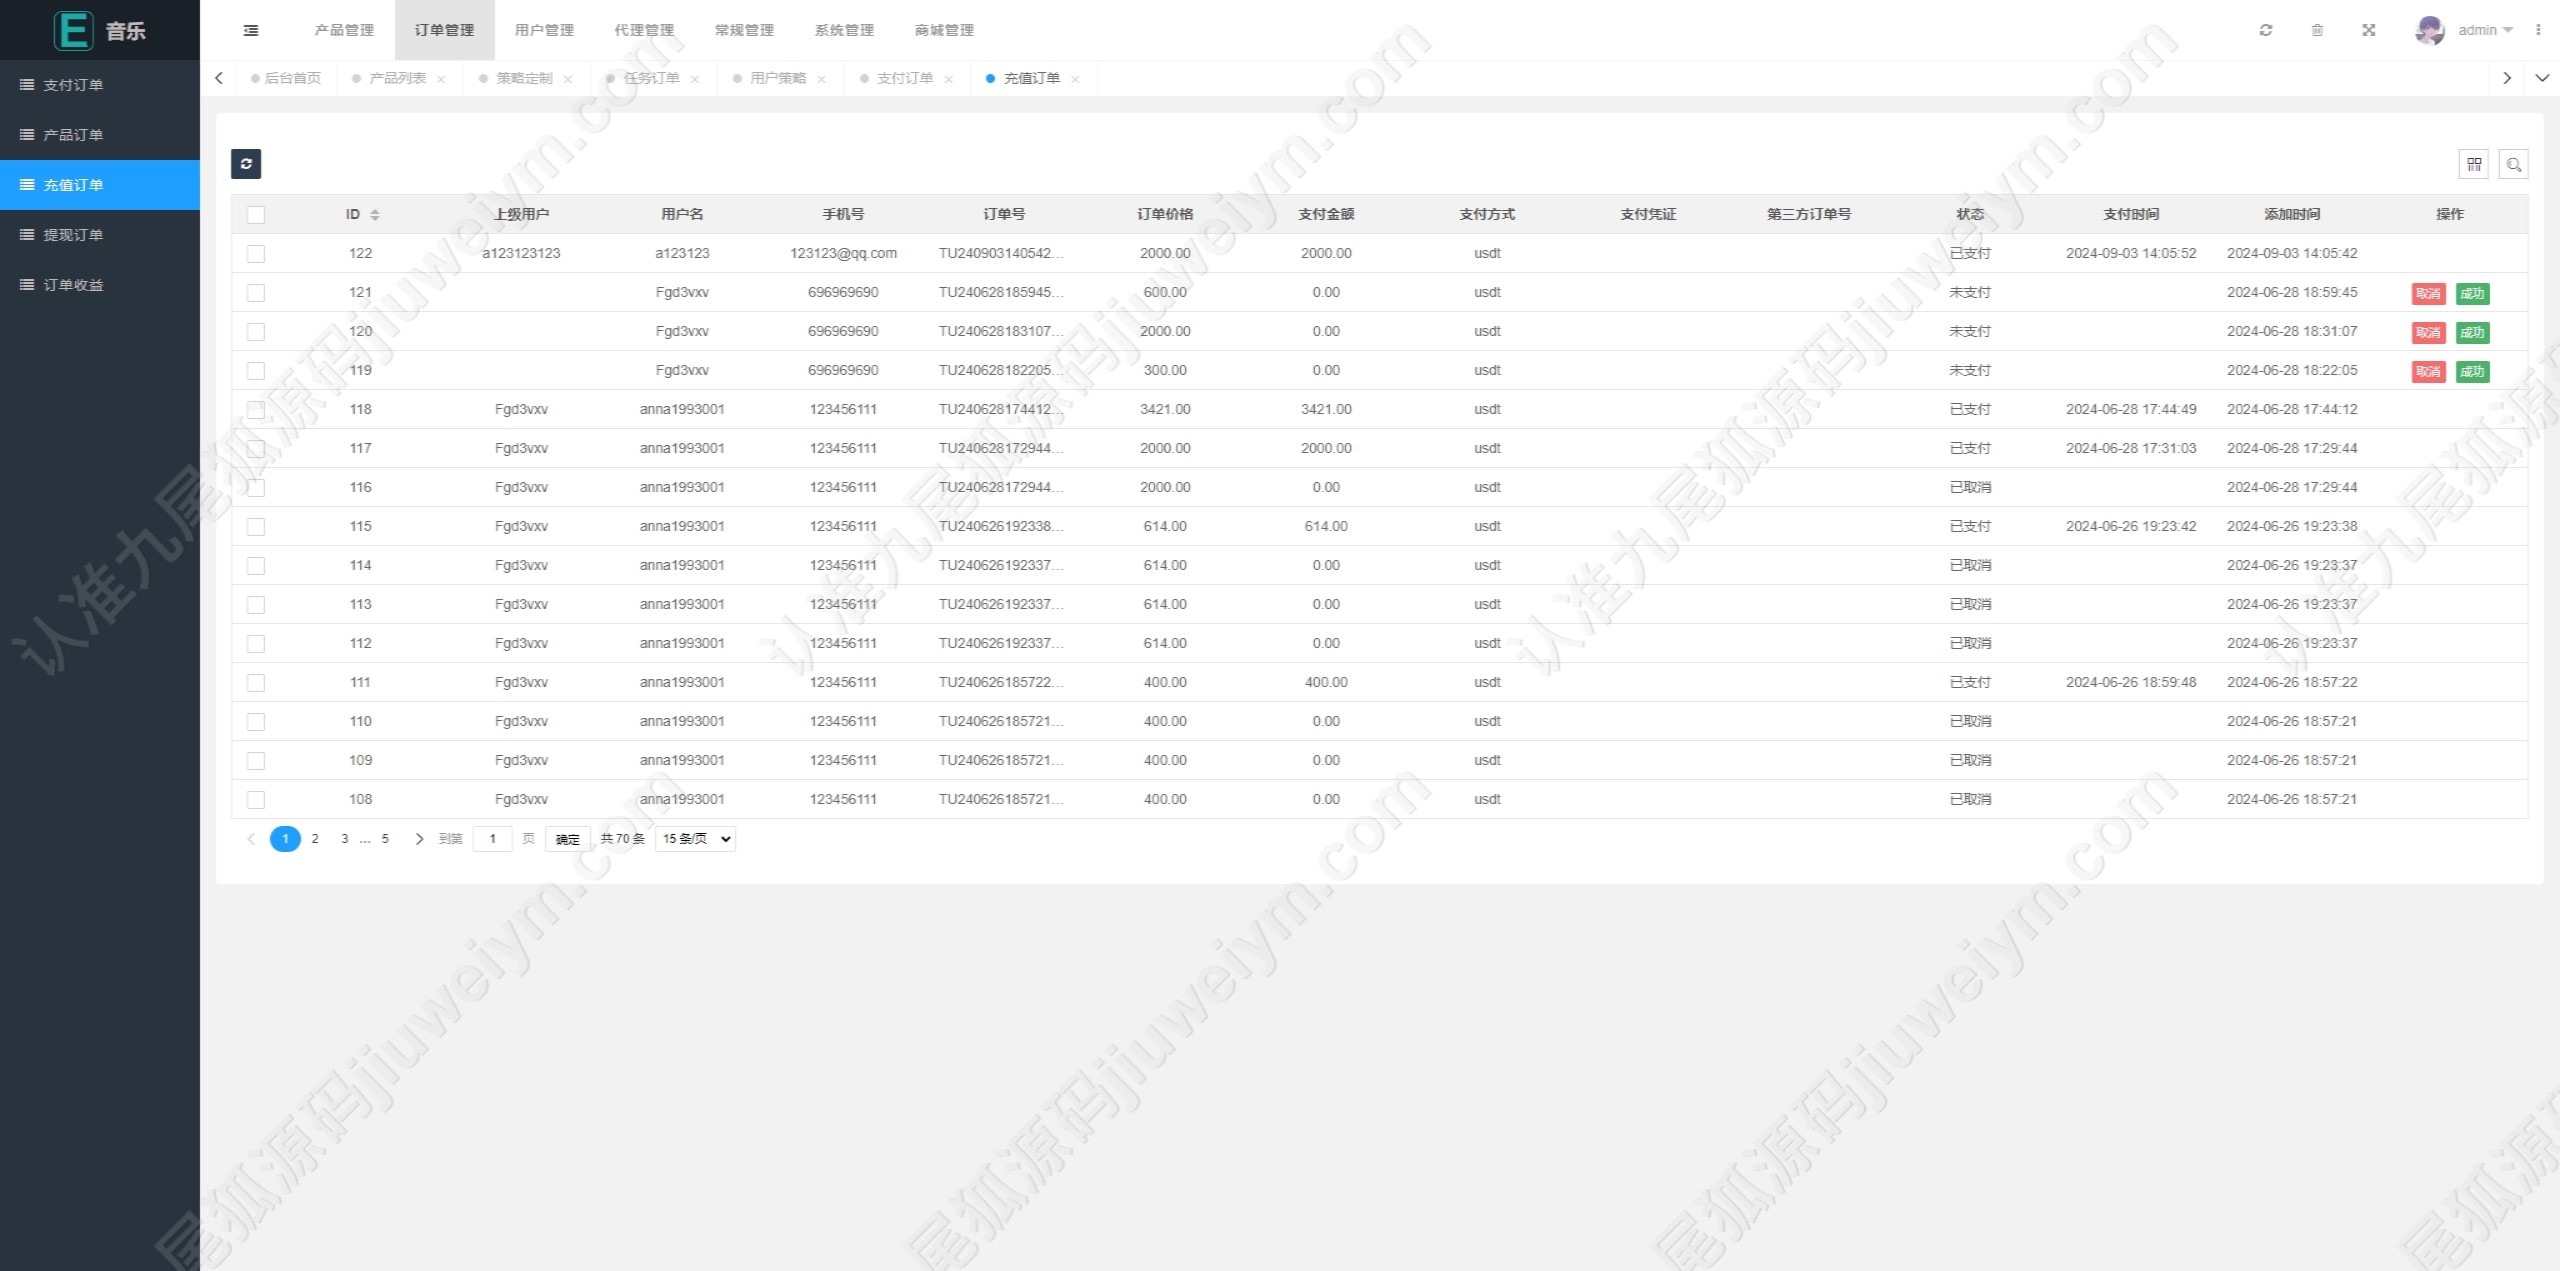Screen dimensions: 2560x1271
Task: Click the red 取消 button for order 121
Action: pos(2428,294)
